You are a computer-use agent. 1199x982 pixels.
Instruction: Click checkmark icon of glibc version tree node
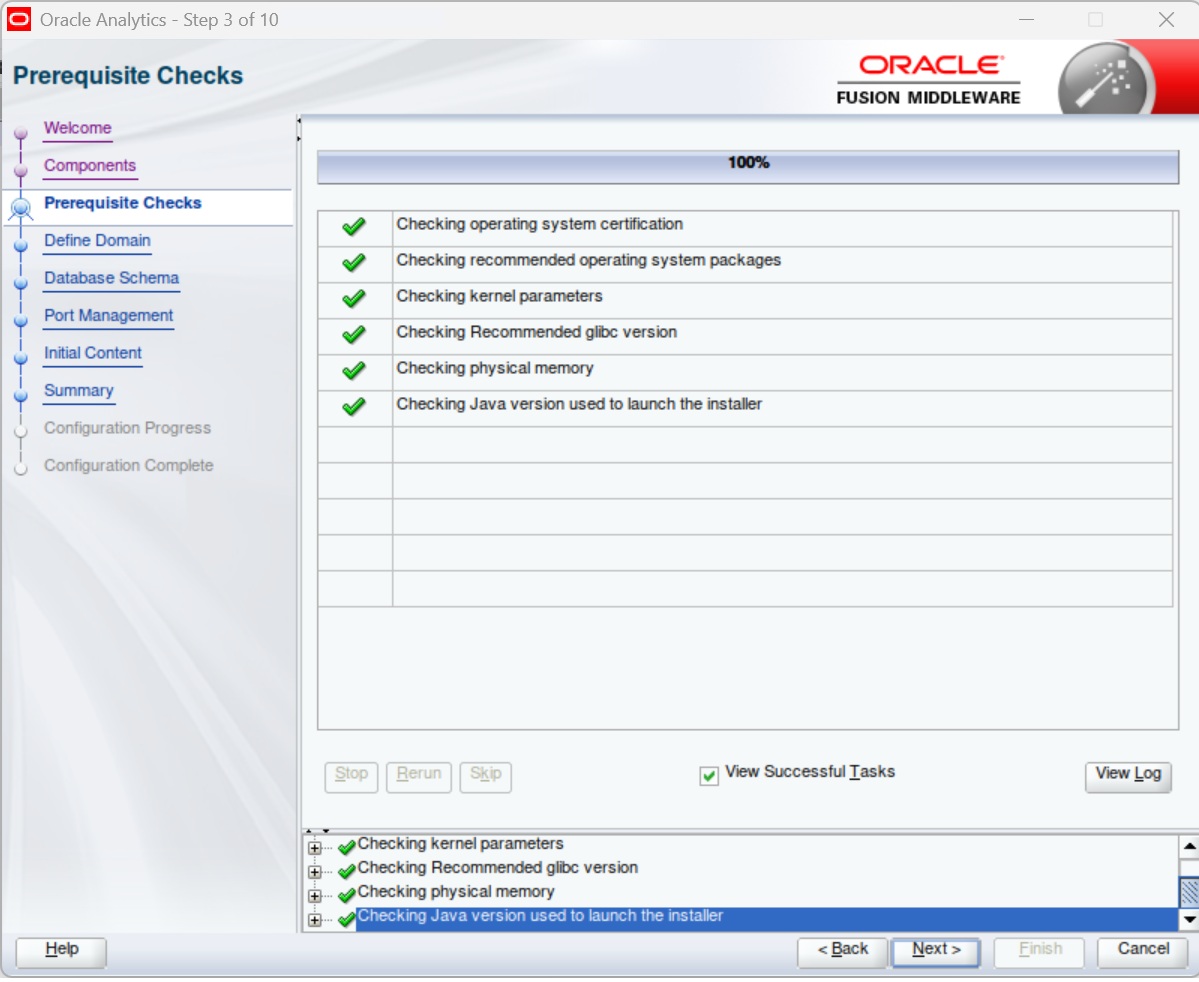click(x=346, y=870)
